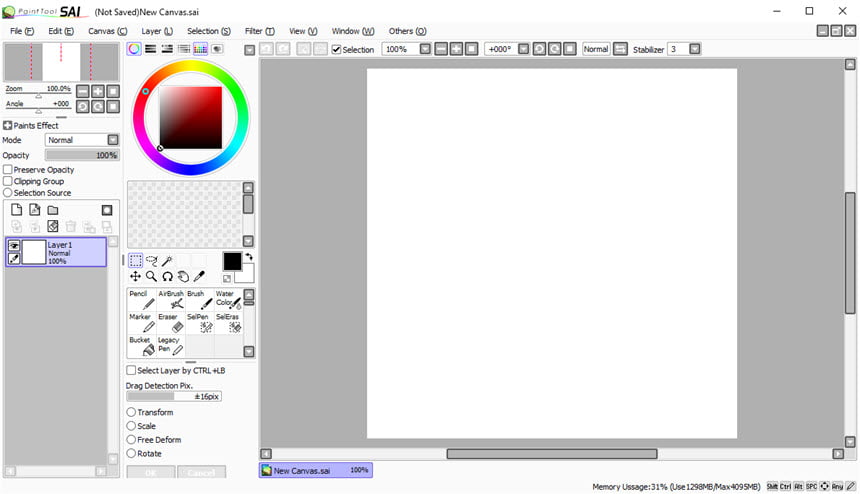The width and height of the screenshot is (860, 494).
Task: Click the navigator canvas thumbnail
Action: click(x=61, y=62)
